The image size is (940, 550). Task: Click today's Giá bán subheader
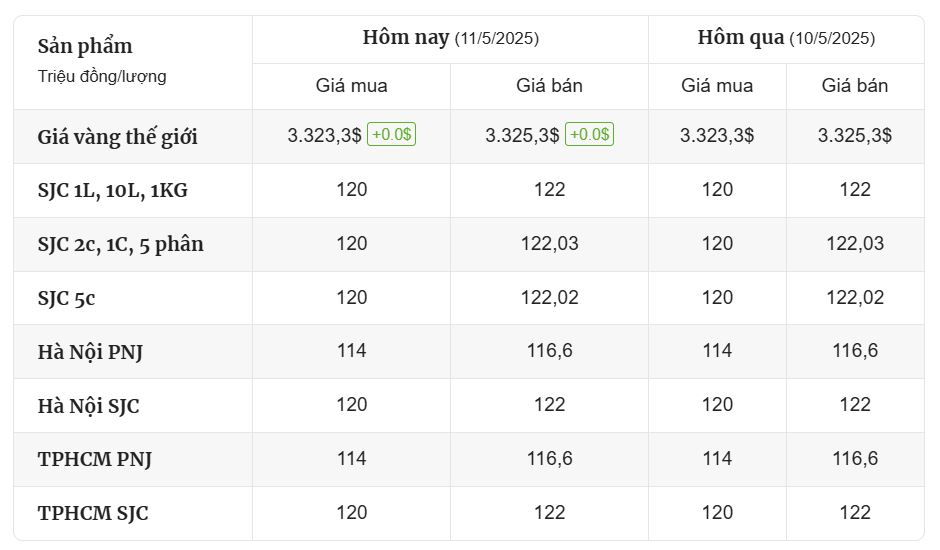[549, 86]
